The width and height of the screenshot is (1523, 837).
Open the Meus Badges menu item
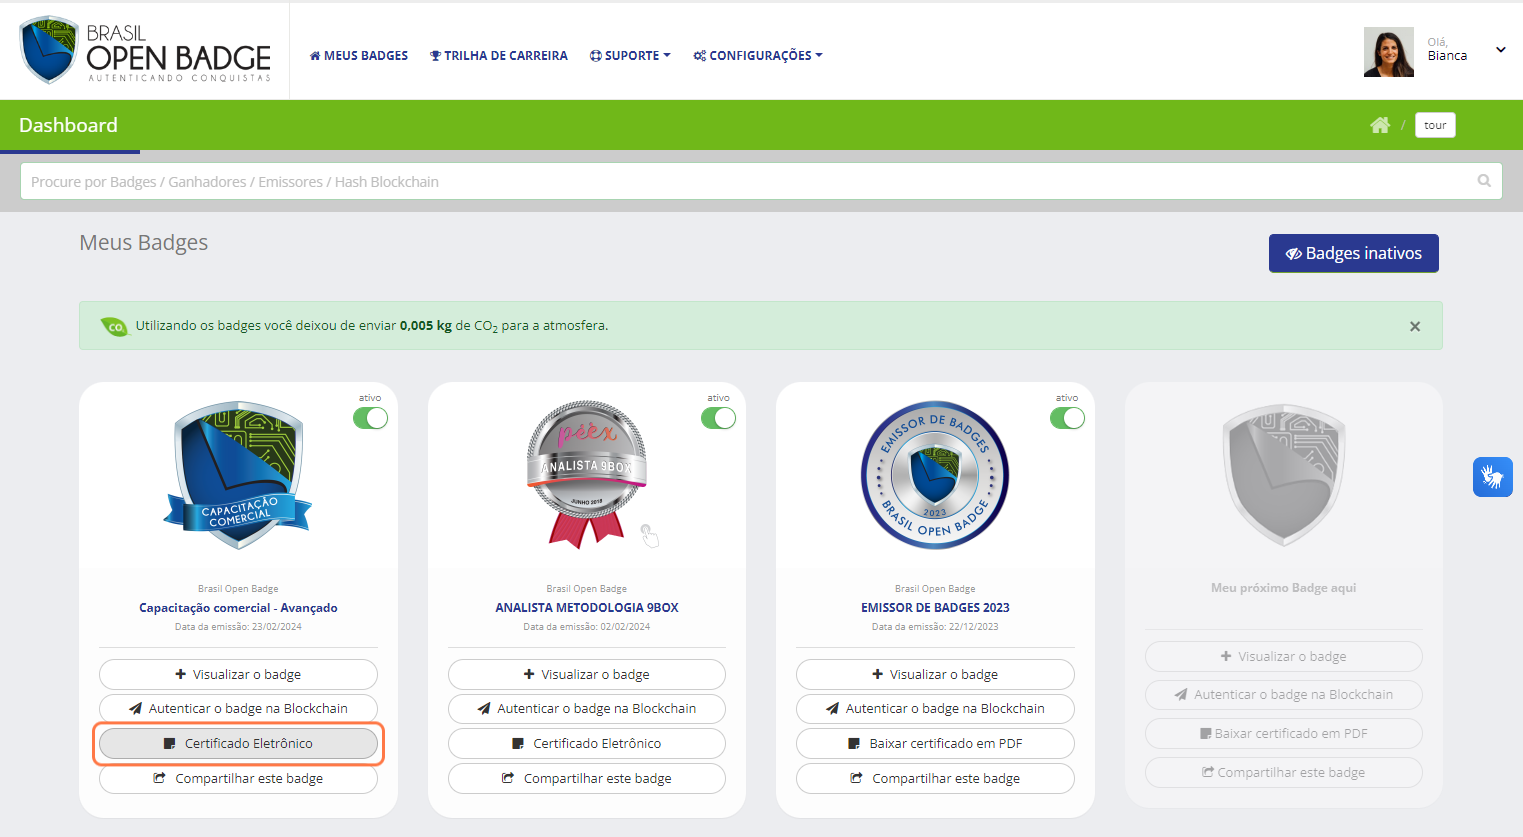[x=359, y=56]
